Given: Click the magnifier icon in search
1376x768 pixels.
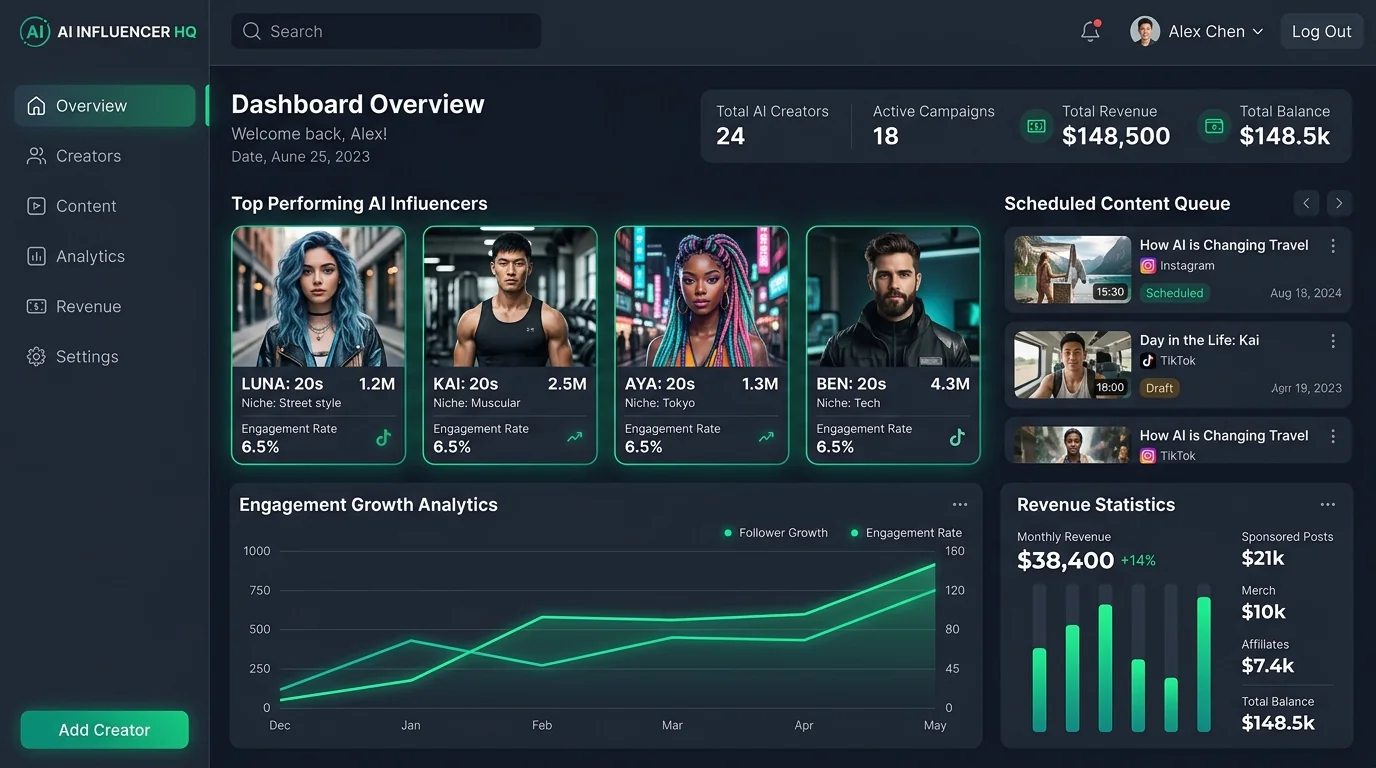Looking at the screenshot, I should click(x=252, y=31).
